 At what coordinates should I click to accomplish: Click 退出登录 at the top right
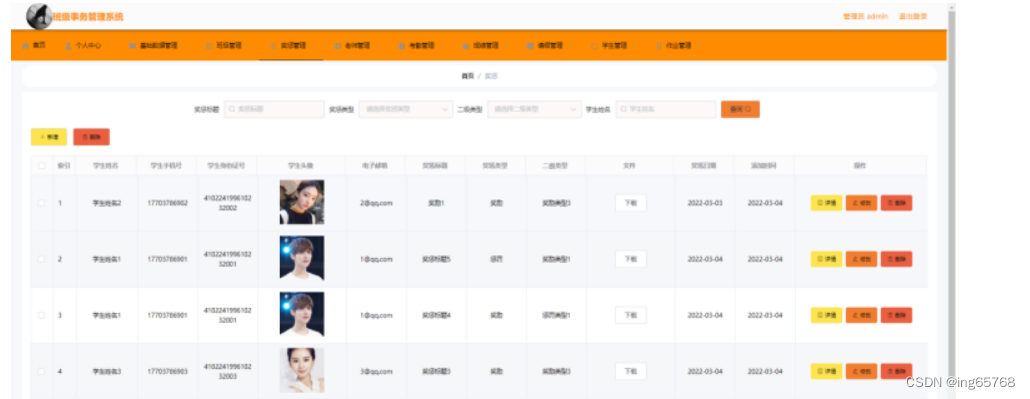pyautogui.click(x=913, y=16)
